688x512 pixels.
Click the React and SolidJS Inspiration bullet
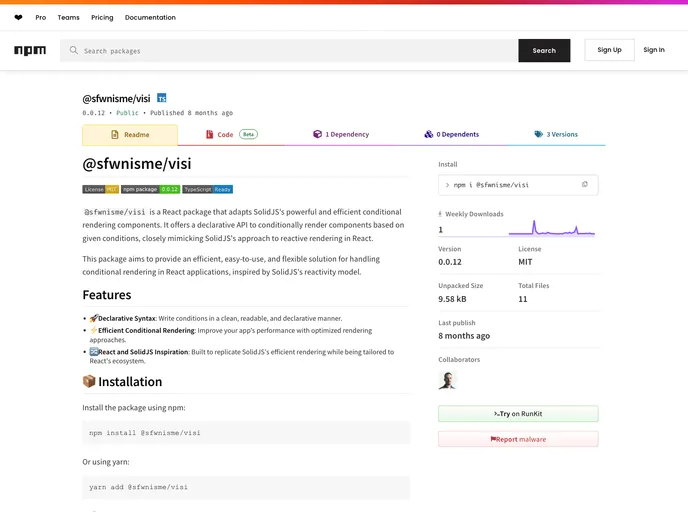pos(241,356)
